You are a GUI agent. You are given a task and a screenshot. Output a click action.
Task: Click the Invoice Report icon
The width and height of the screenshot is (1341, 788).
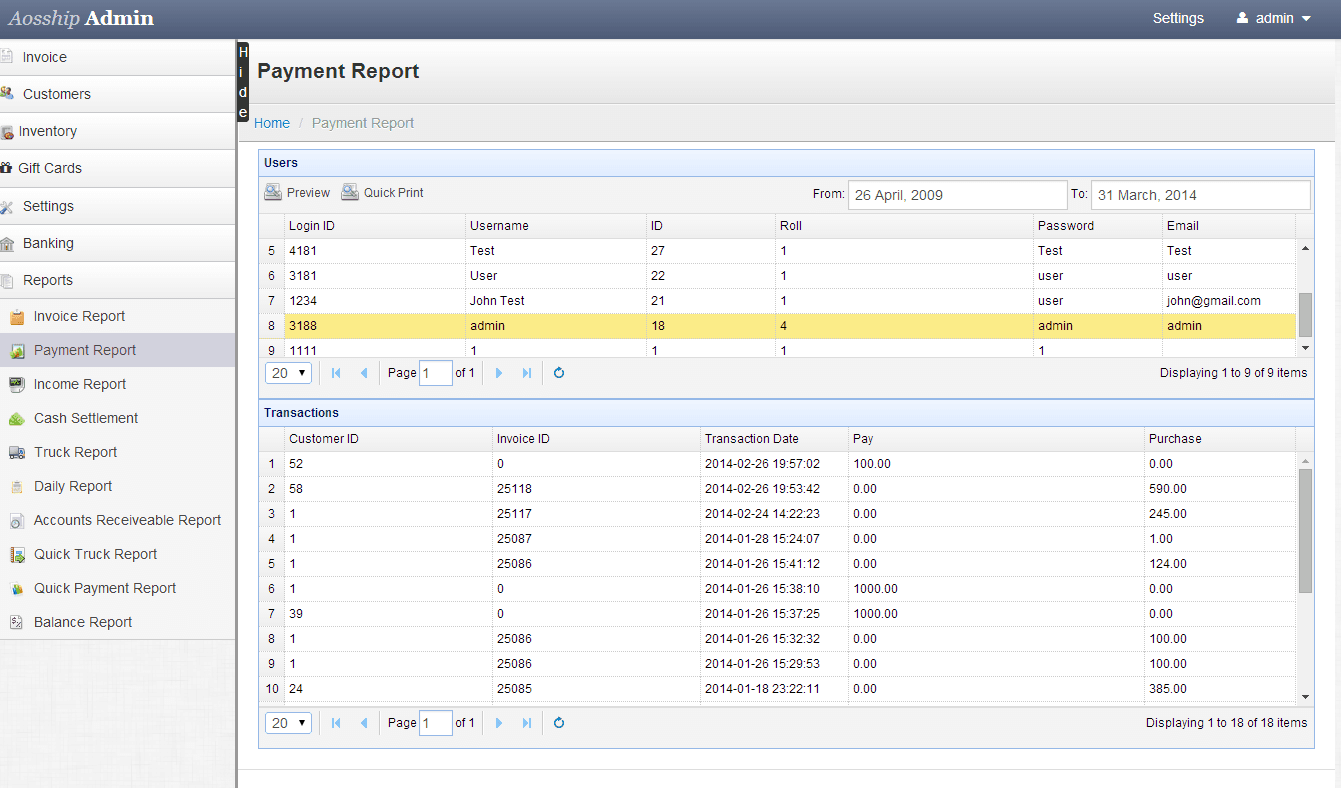point(16,317)
